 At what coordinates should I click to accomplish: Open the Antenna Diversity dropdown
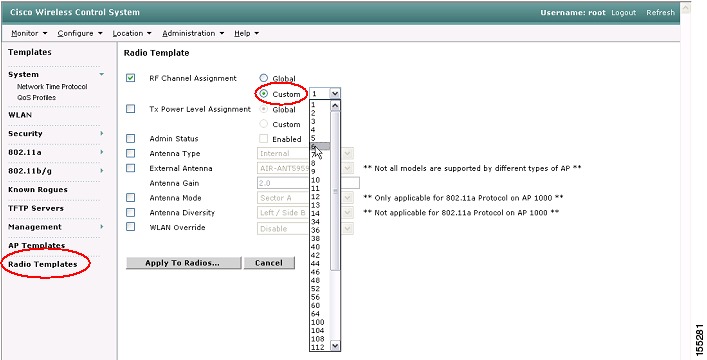[305, 212]
